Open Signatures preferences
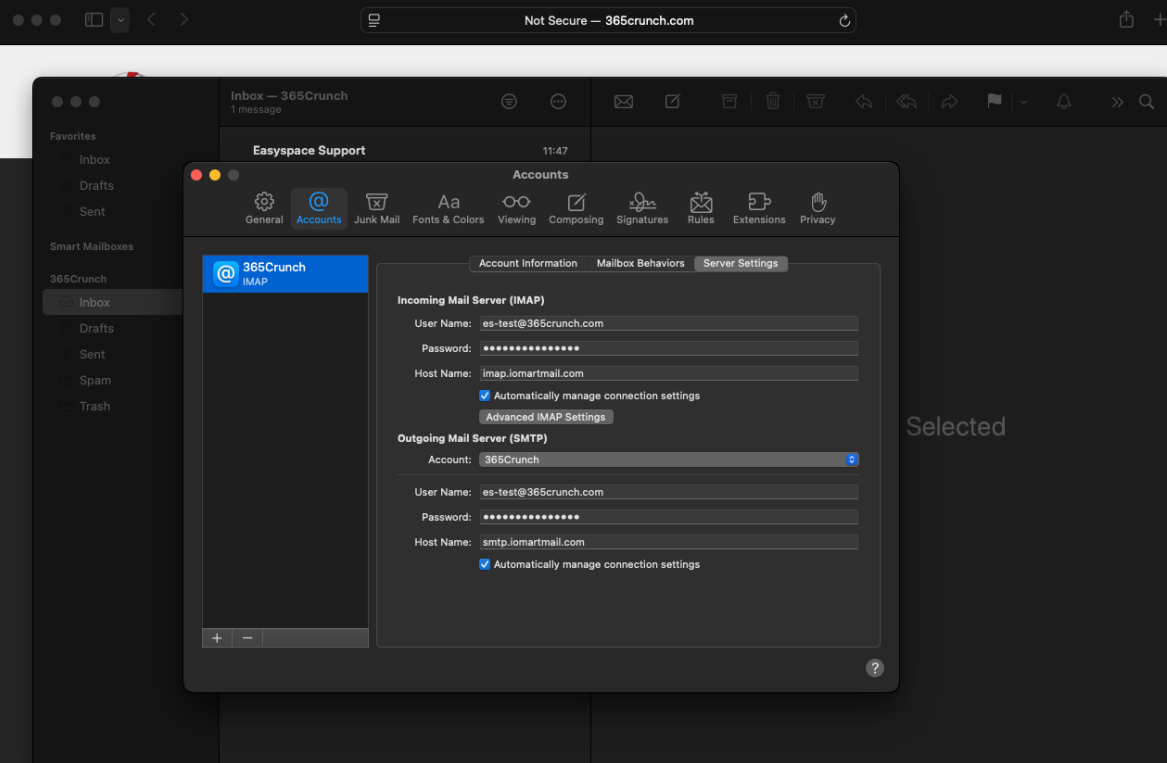This screenshot has height=763, width=1167. (642, 208)
